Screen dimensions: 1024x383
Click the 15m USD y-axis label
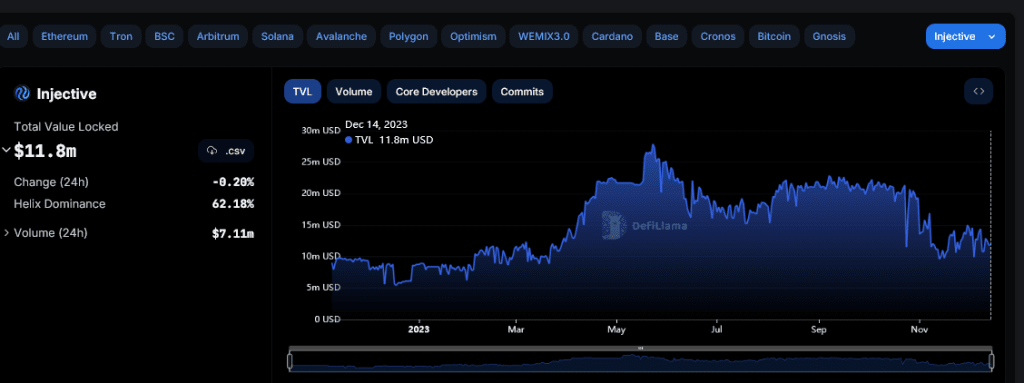[x=321, y=225]
